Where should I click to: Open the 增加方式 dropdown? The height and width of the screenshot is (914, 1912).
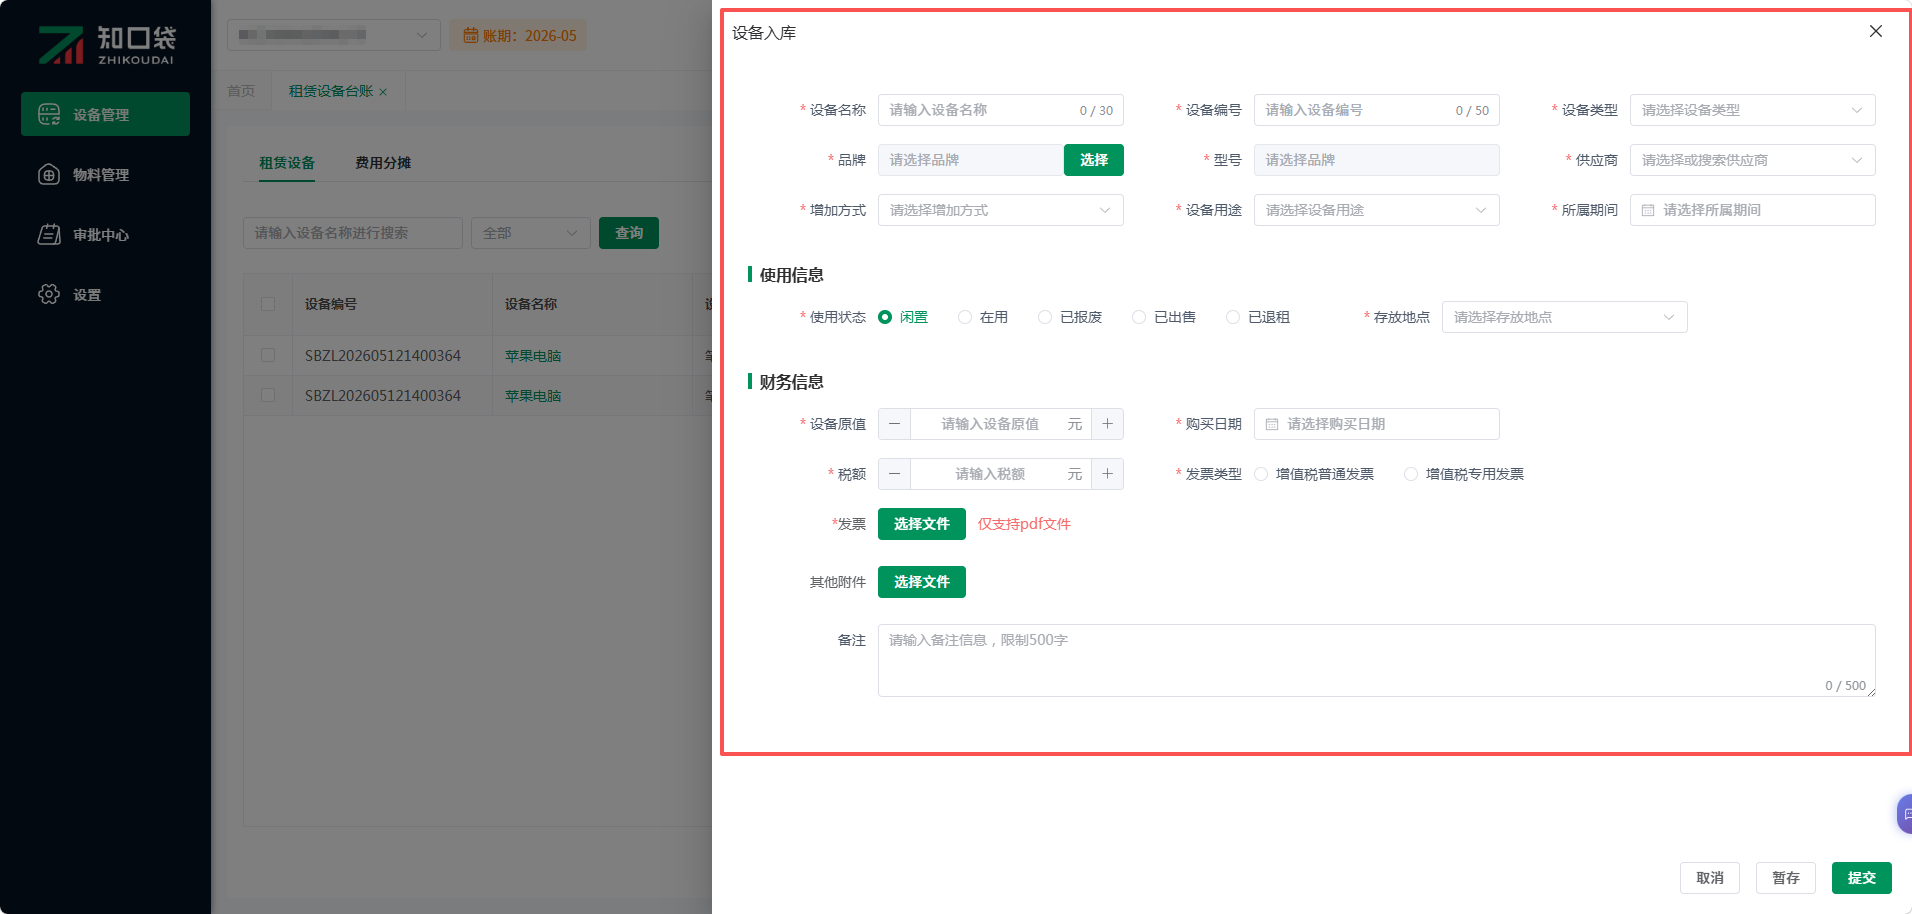pyautogui.click(x=1000, y=210)
